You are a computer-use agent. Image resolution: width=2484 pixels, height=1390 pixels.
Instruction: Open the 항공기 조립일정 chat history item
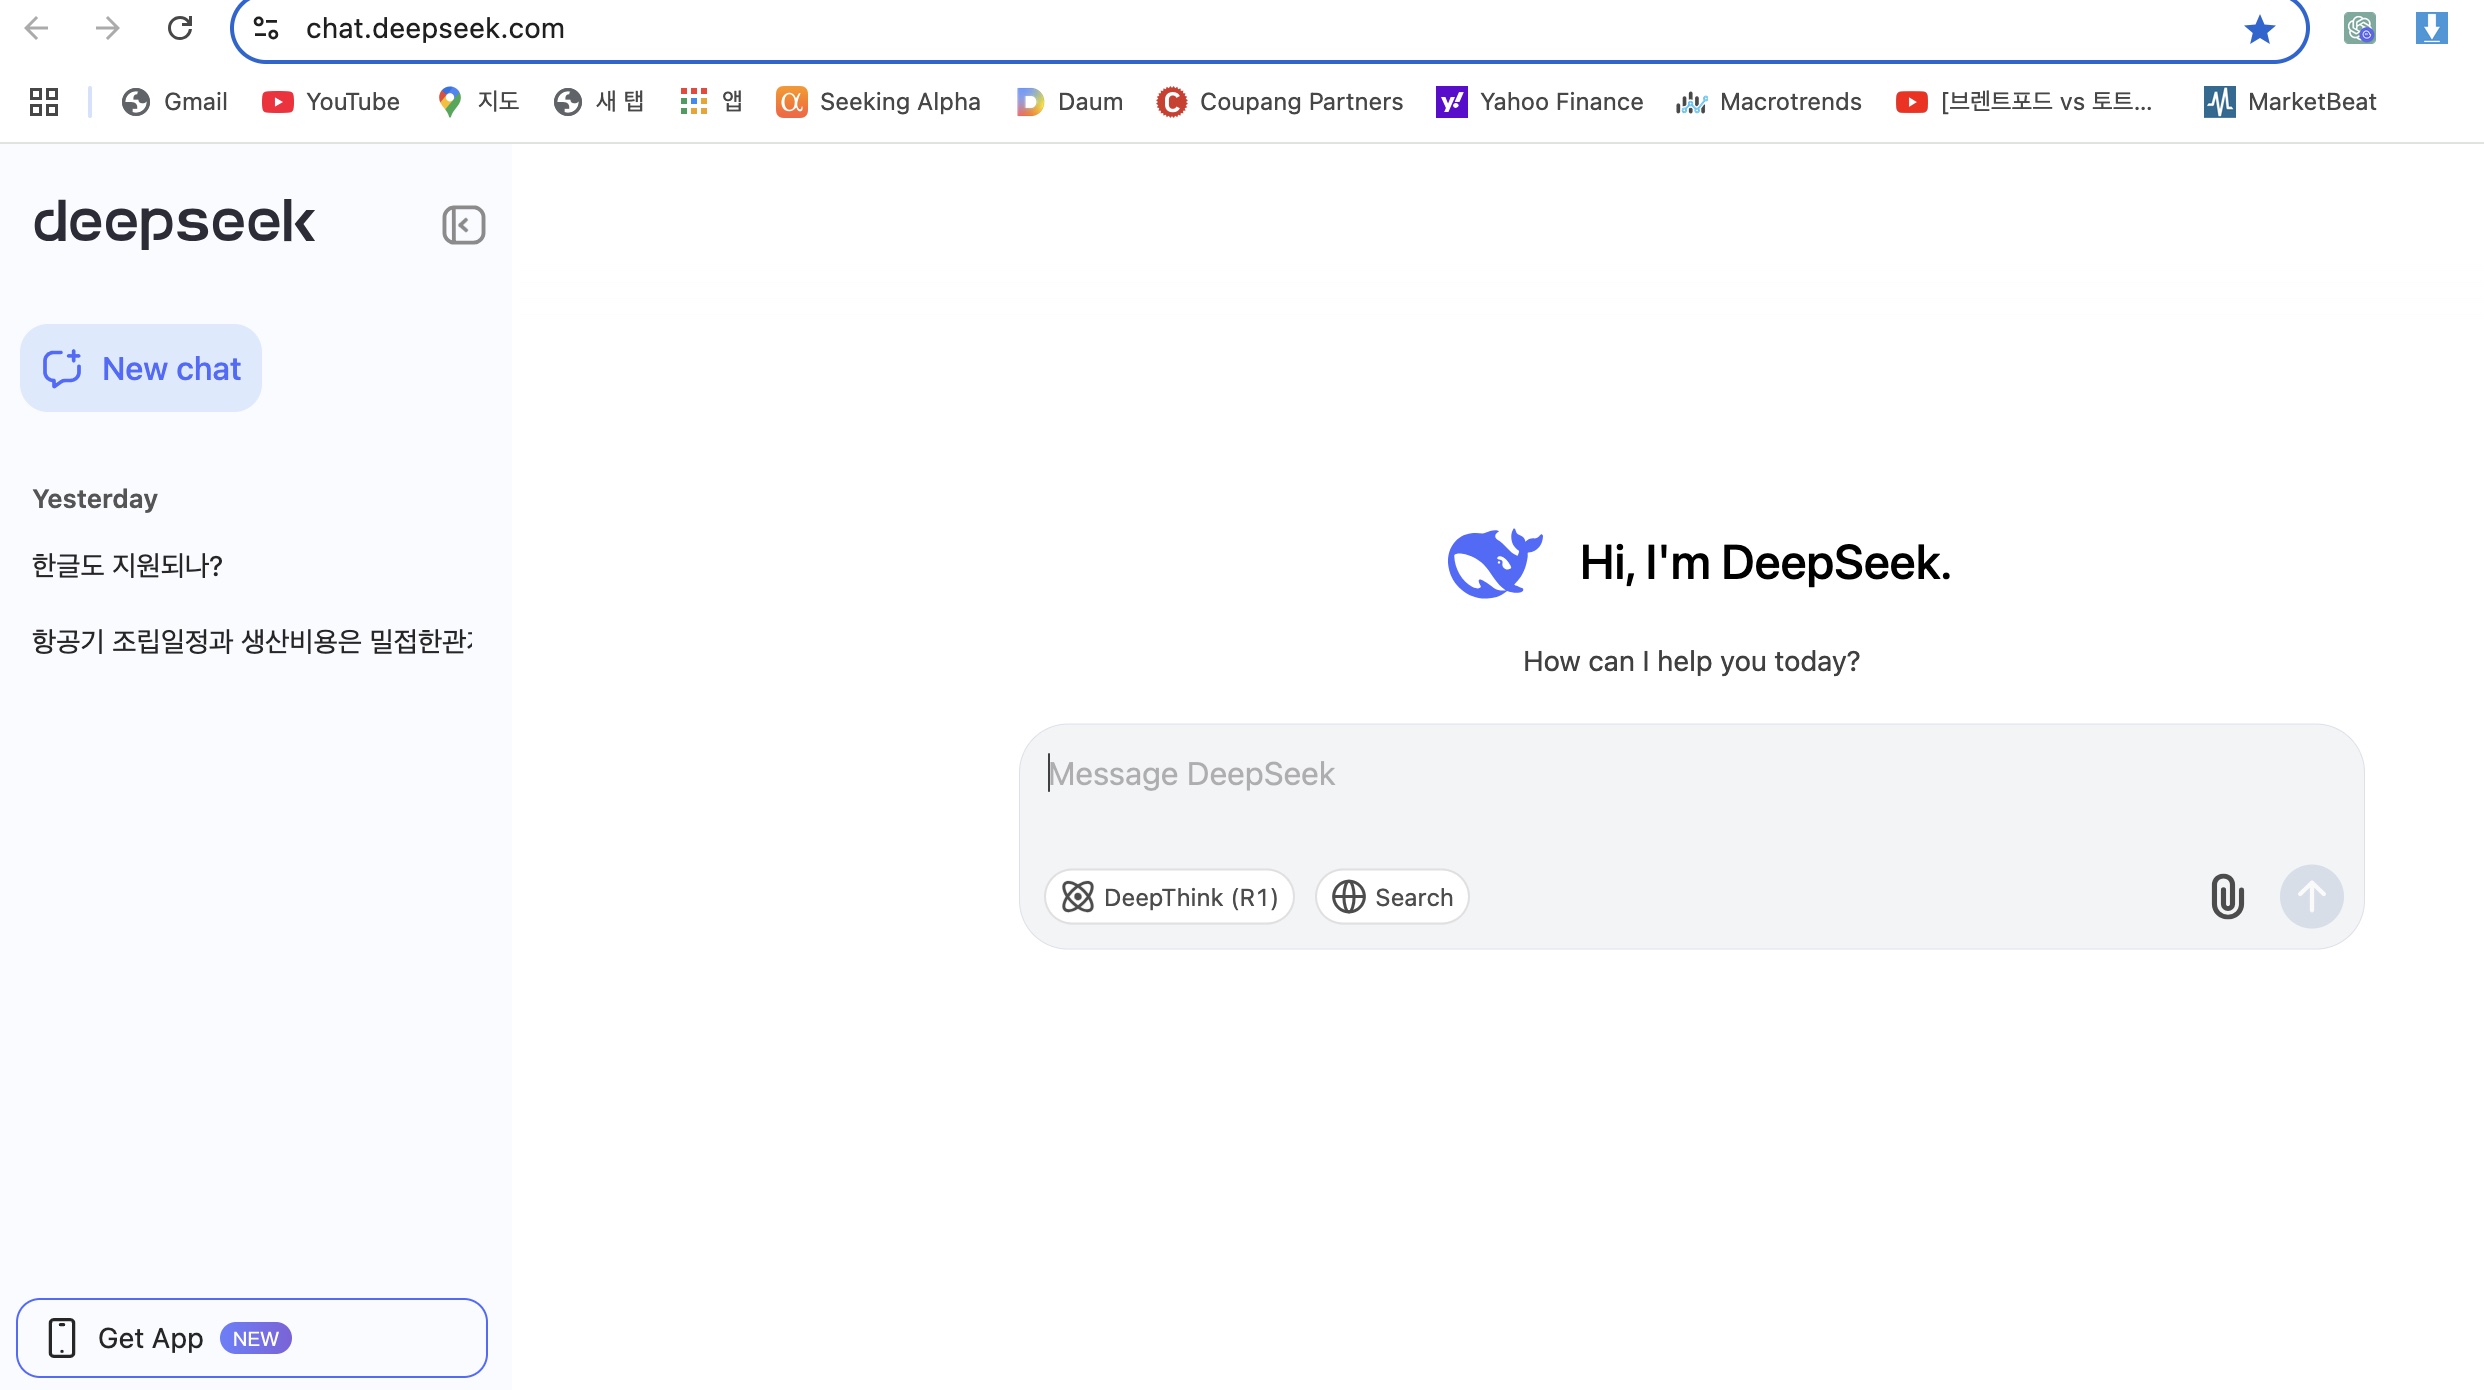(252, 641)
